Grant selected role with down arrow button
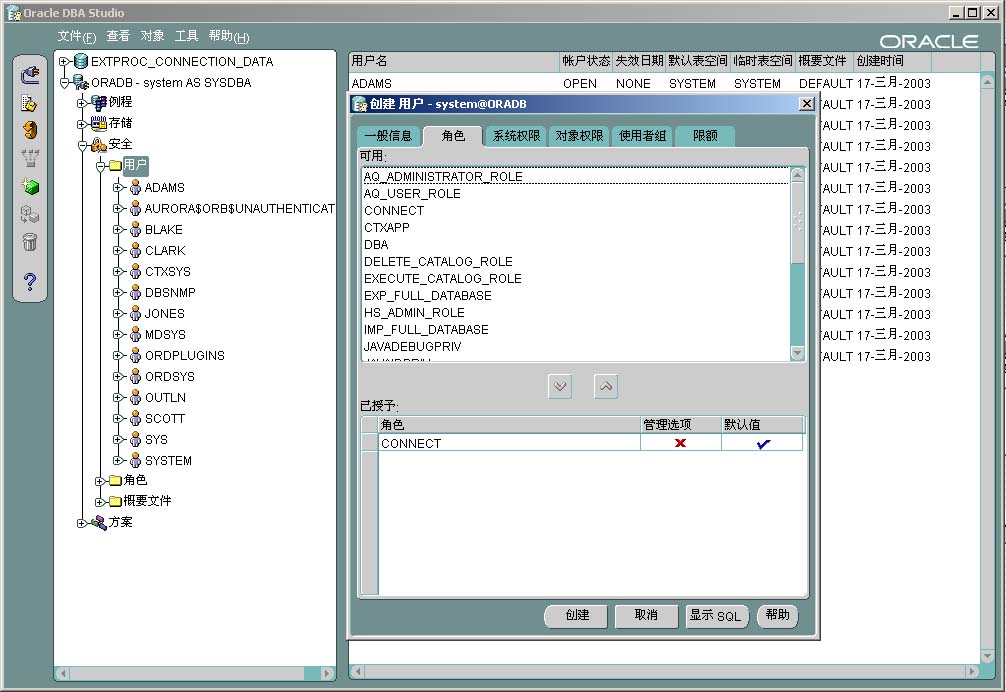The height and width of the screenshot is (692, 1006). [x=560, y=386]
